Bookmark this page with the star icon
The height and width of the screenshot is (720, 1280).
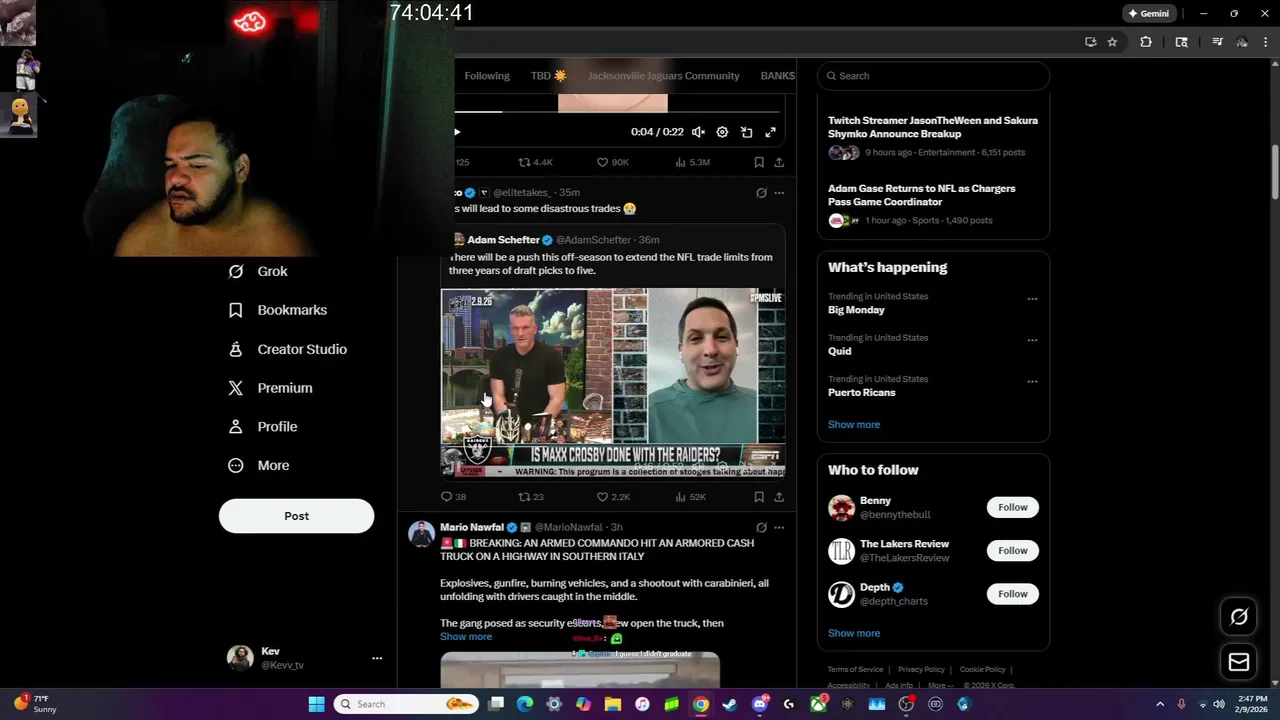pyautogui.click(x=1112, y=42)
